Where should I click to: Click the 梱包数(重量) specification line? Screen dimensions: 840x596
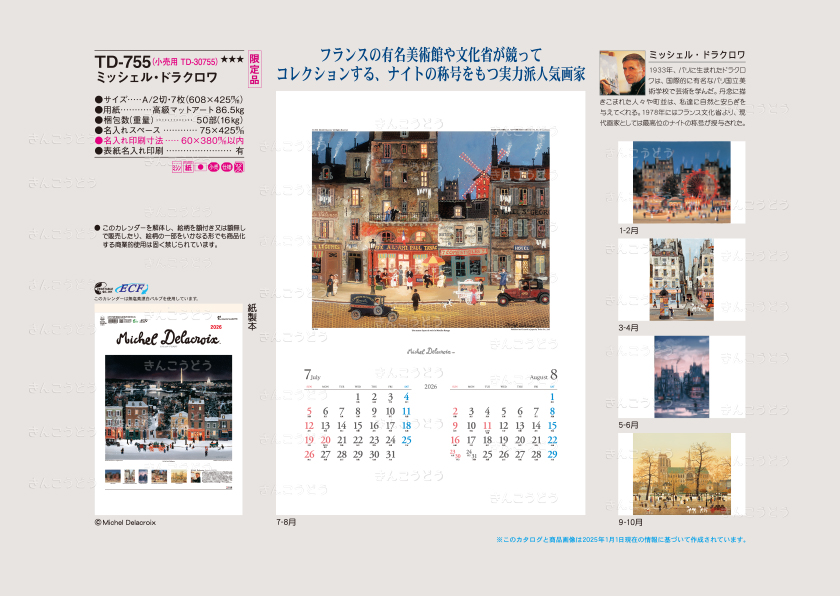tap(169, 120)
